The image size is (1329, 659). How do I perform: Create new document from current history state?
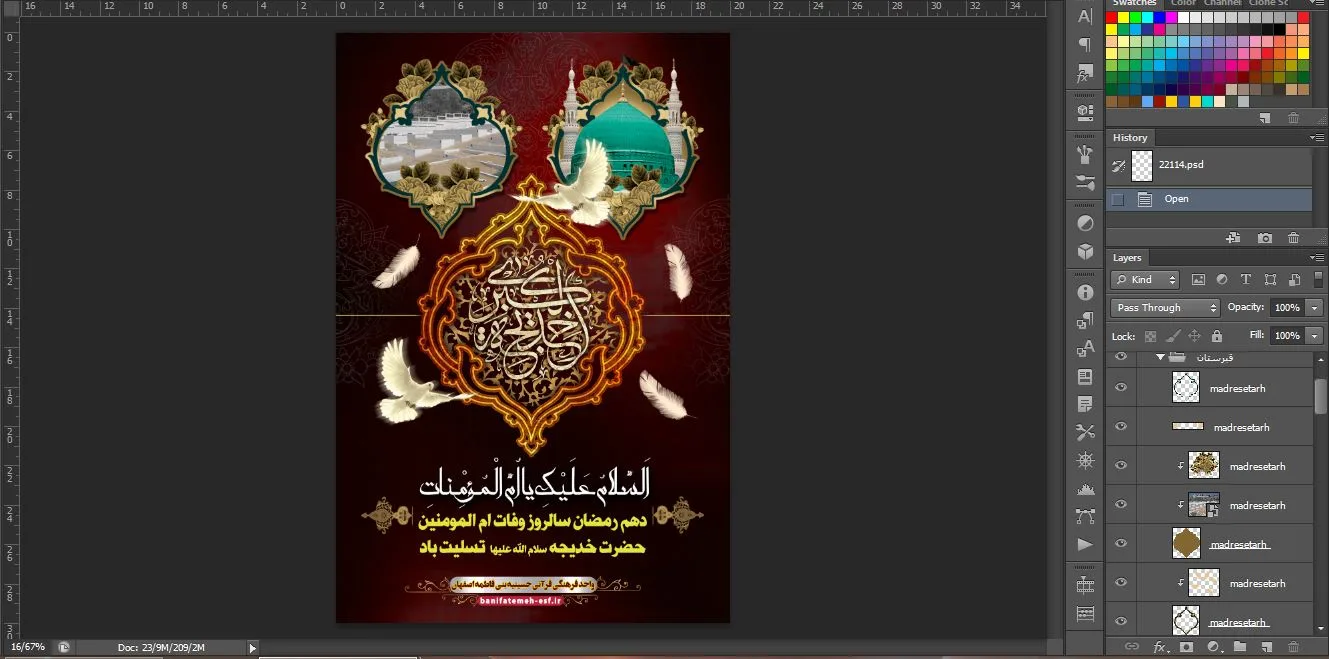(1234, 238)
